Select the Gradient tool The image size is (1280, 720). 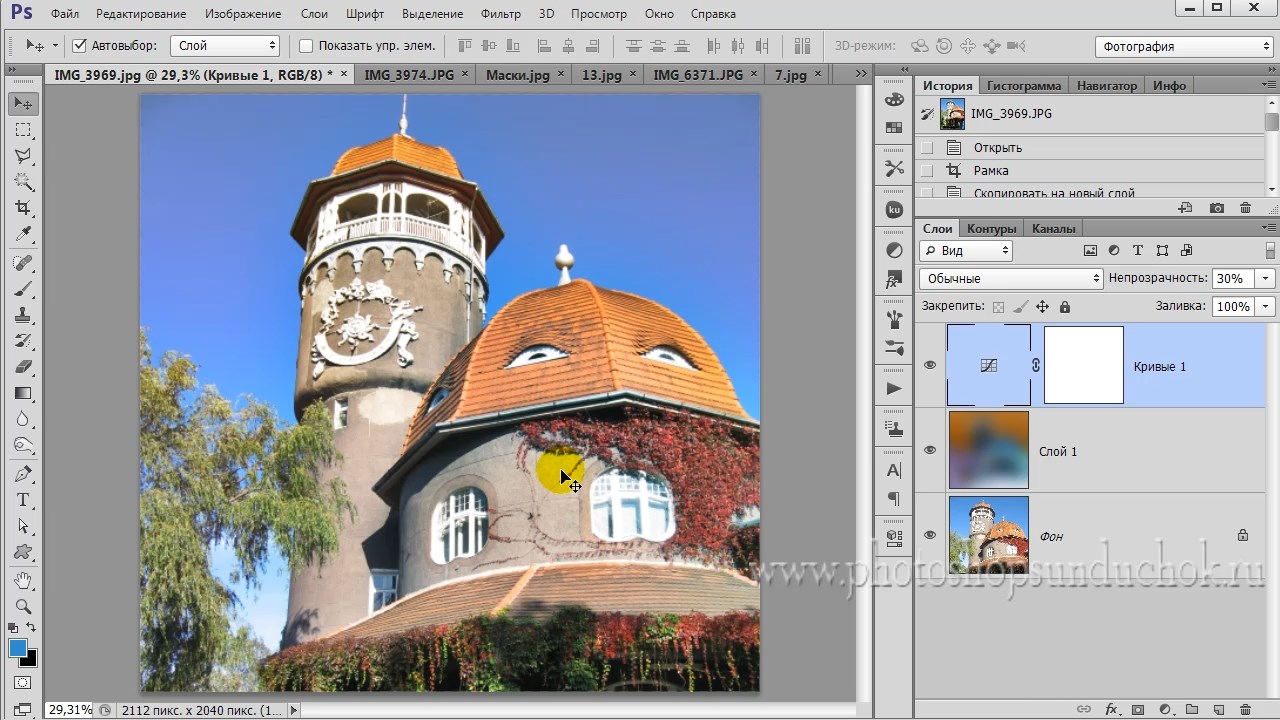[23, 393]
